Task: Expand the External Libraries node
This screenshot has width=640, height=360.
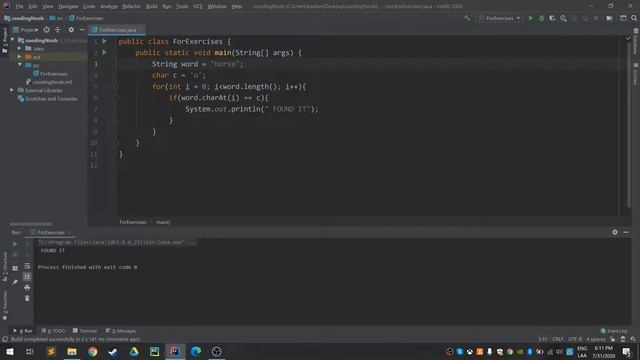Action: pyautogui.click(x=12, y=90)
